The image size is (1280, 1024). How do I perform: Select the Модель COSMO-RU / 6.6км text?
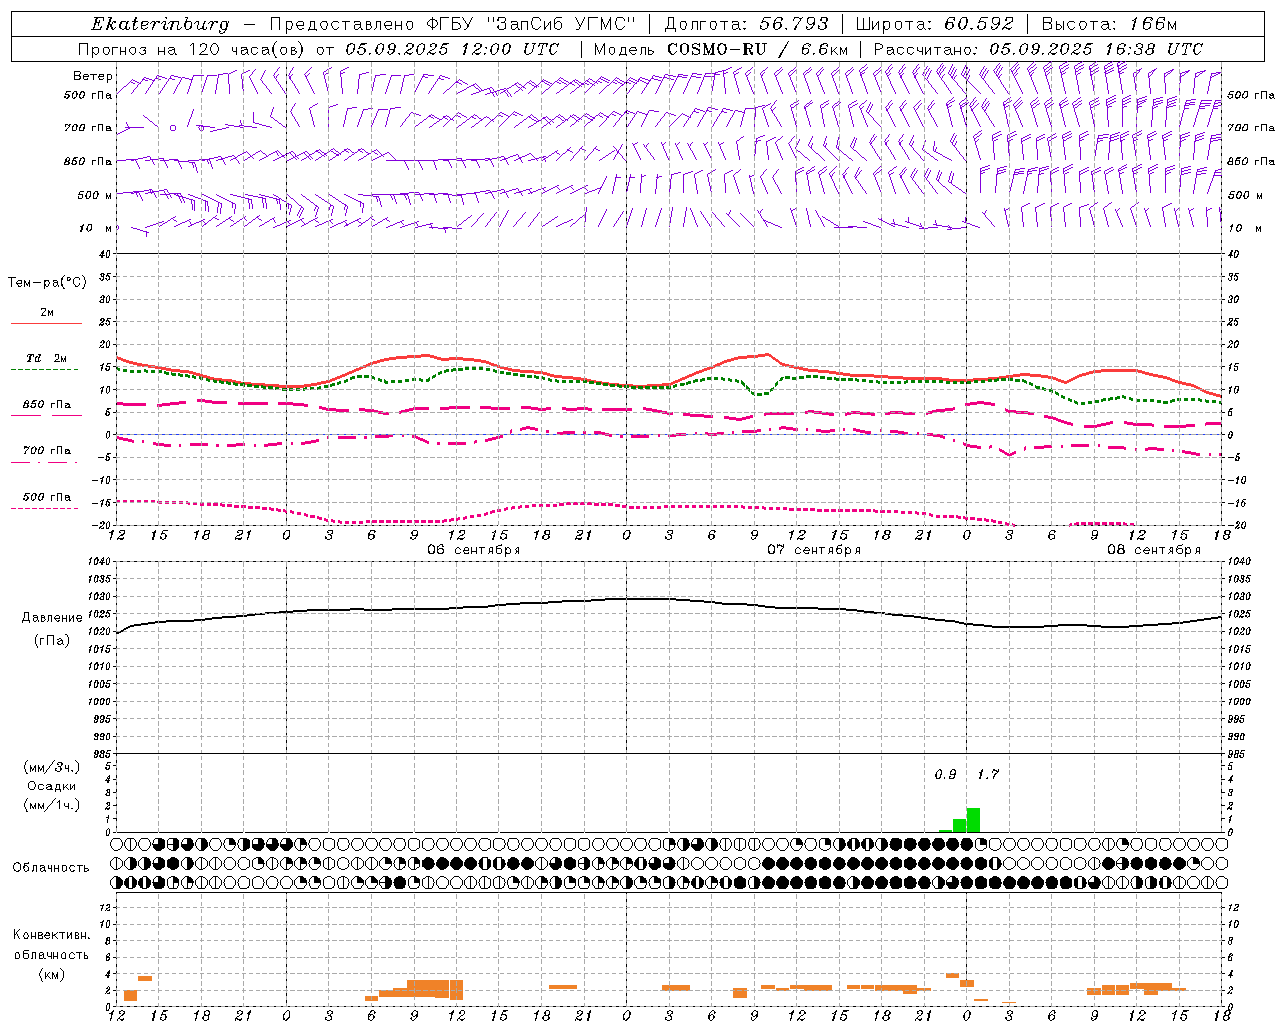(721, 49)
